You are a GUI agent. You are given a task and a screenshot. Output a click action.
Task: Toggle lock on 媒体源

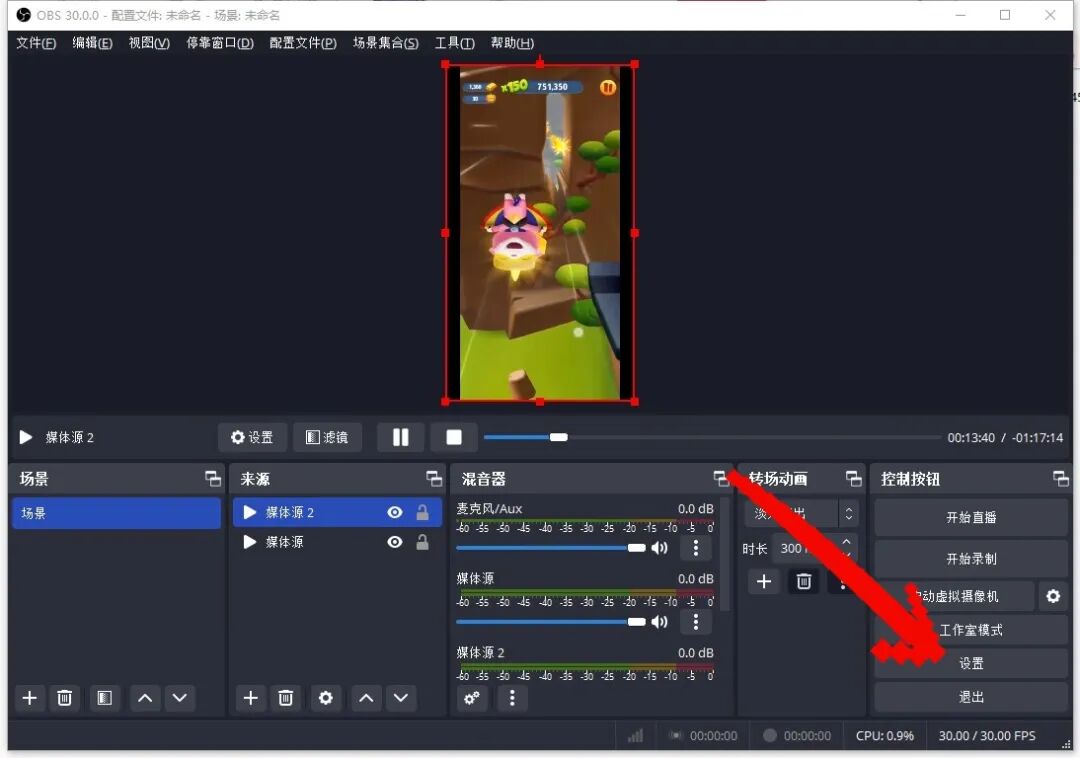[422, 542]
